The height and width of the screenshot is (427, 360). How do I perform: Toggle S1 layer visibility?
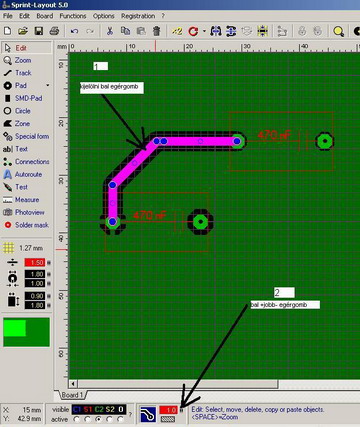click(88, 409)
